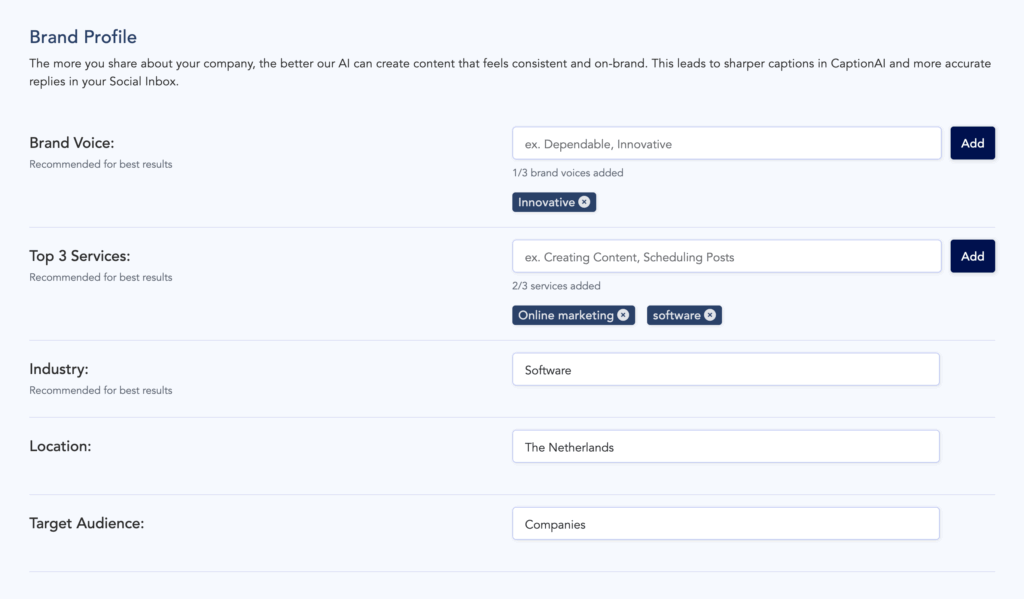Click the "Top 3 Services:" label

tap(80, 255)
